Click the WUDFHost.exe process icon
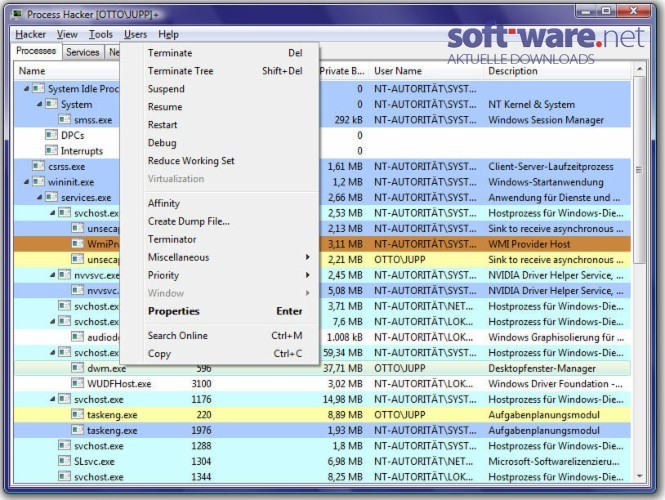665x500 pixels. tap(77, 383)
